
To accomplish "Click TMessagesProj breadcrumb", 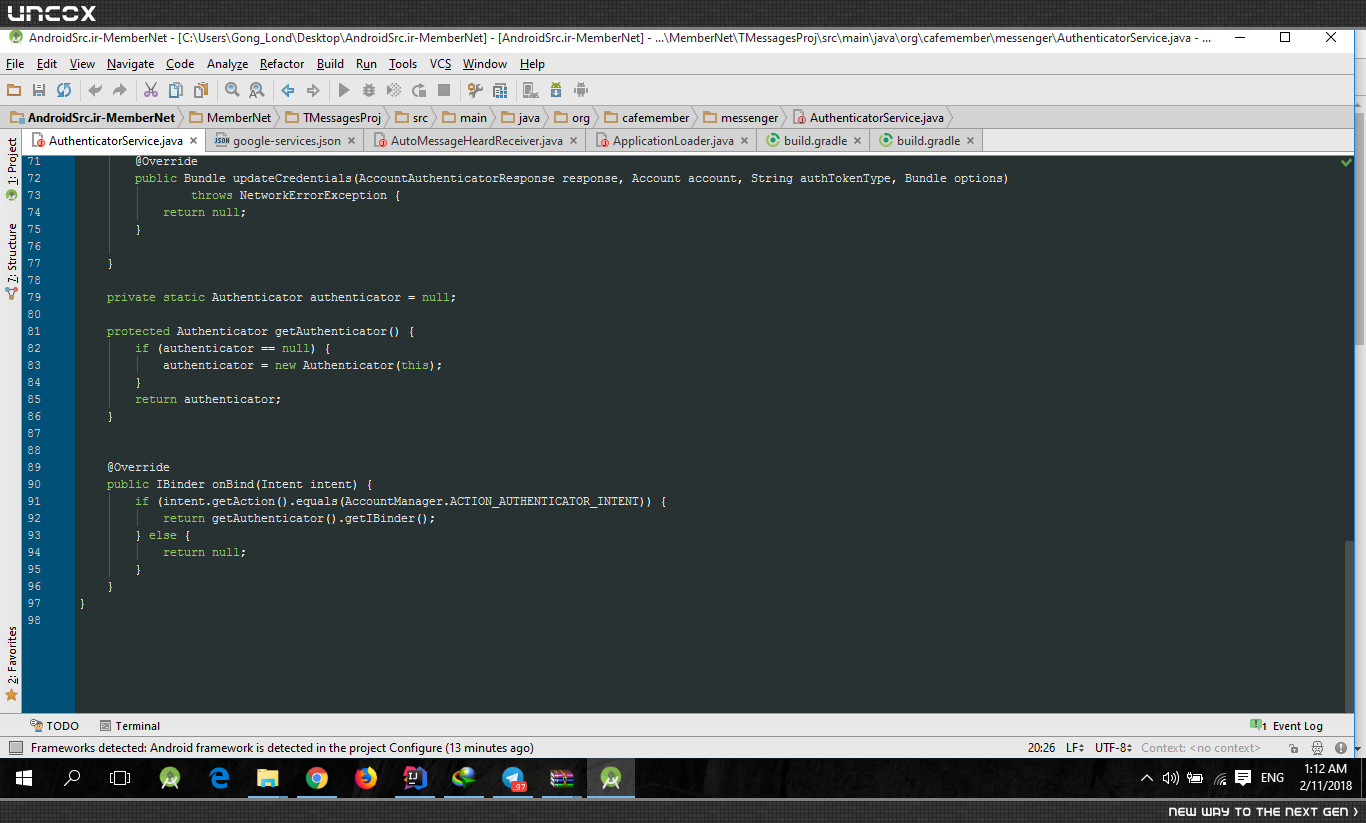I will pos(333,118).
